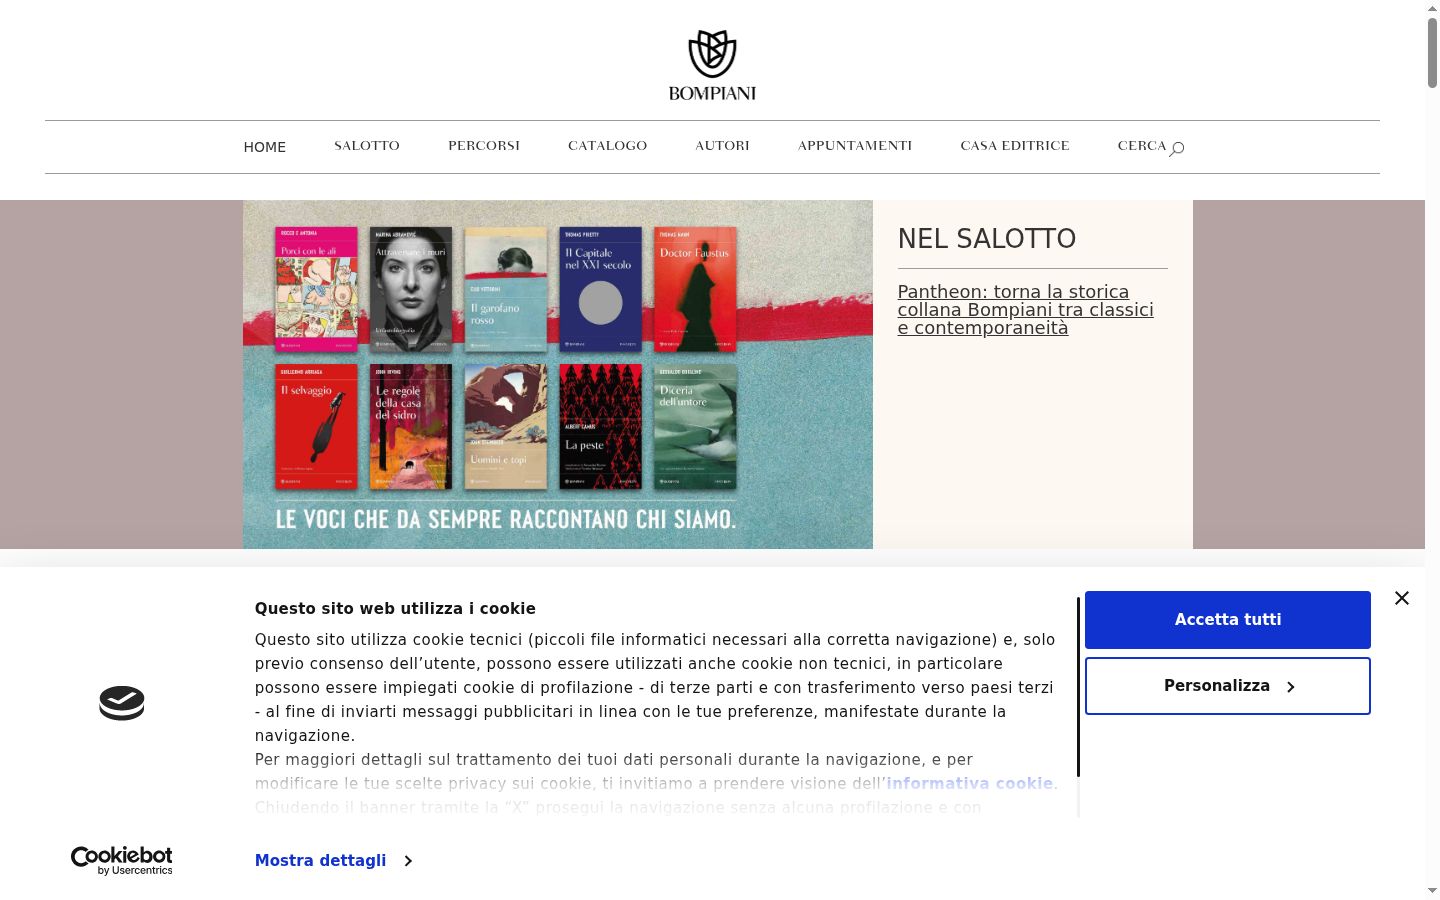
Task: Click the chevron beside Mostra dettagli
Action: click(408, 861)
